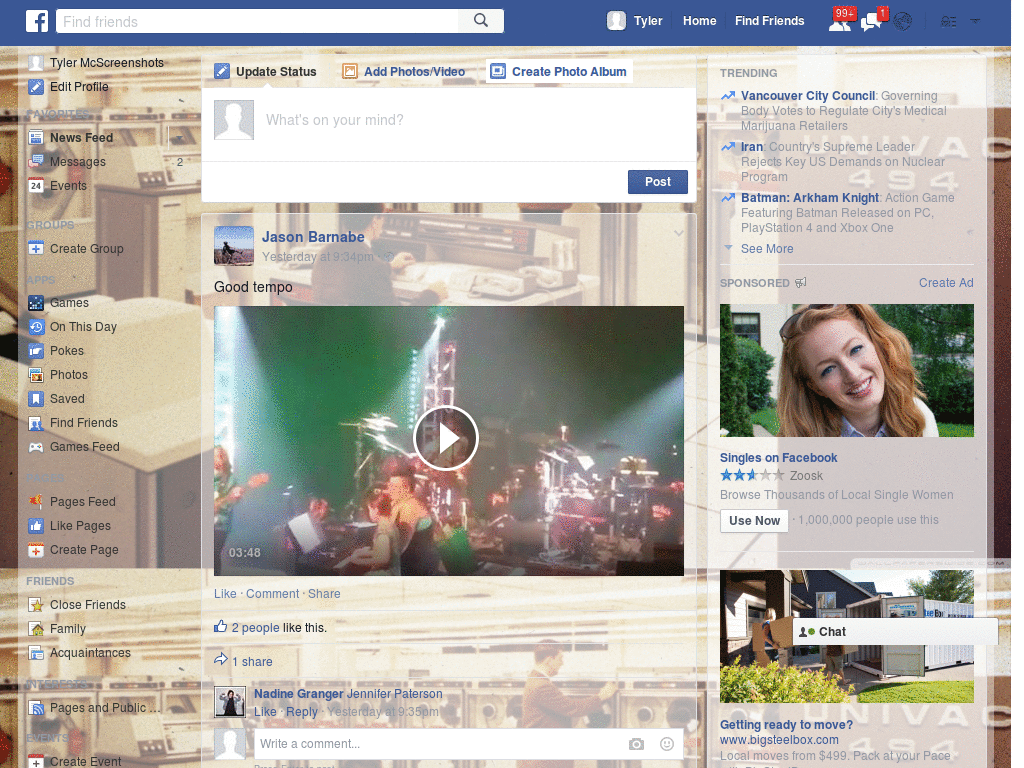Attach a photo via comment camera icon
The image size is (1024, 768).
[x=636, y=744]
